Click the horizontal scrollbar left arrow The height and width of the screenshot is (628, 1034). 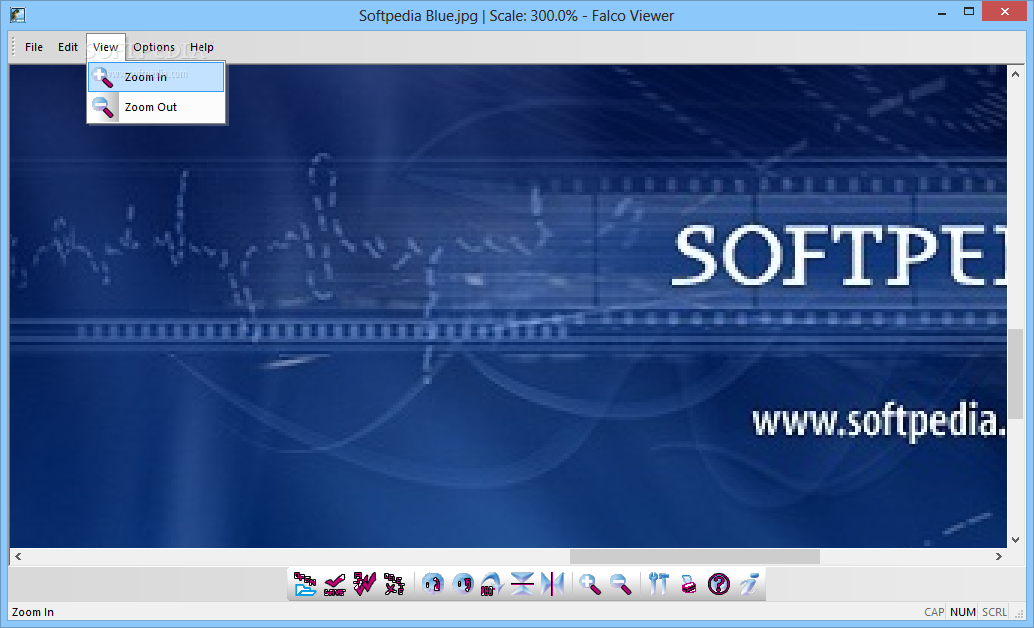point(18,556)
